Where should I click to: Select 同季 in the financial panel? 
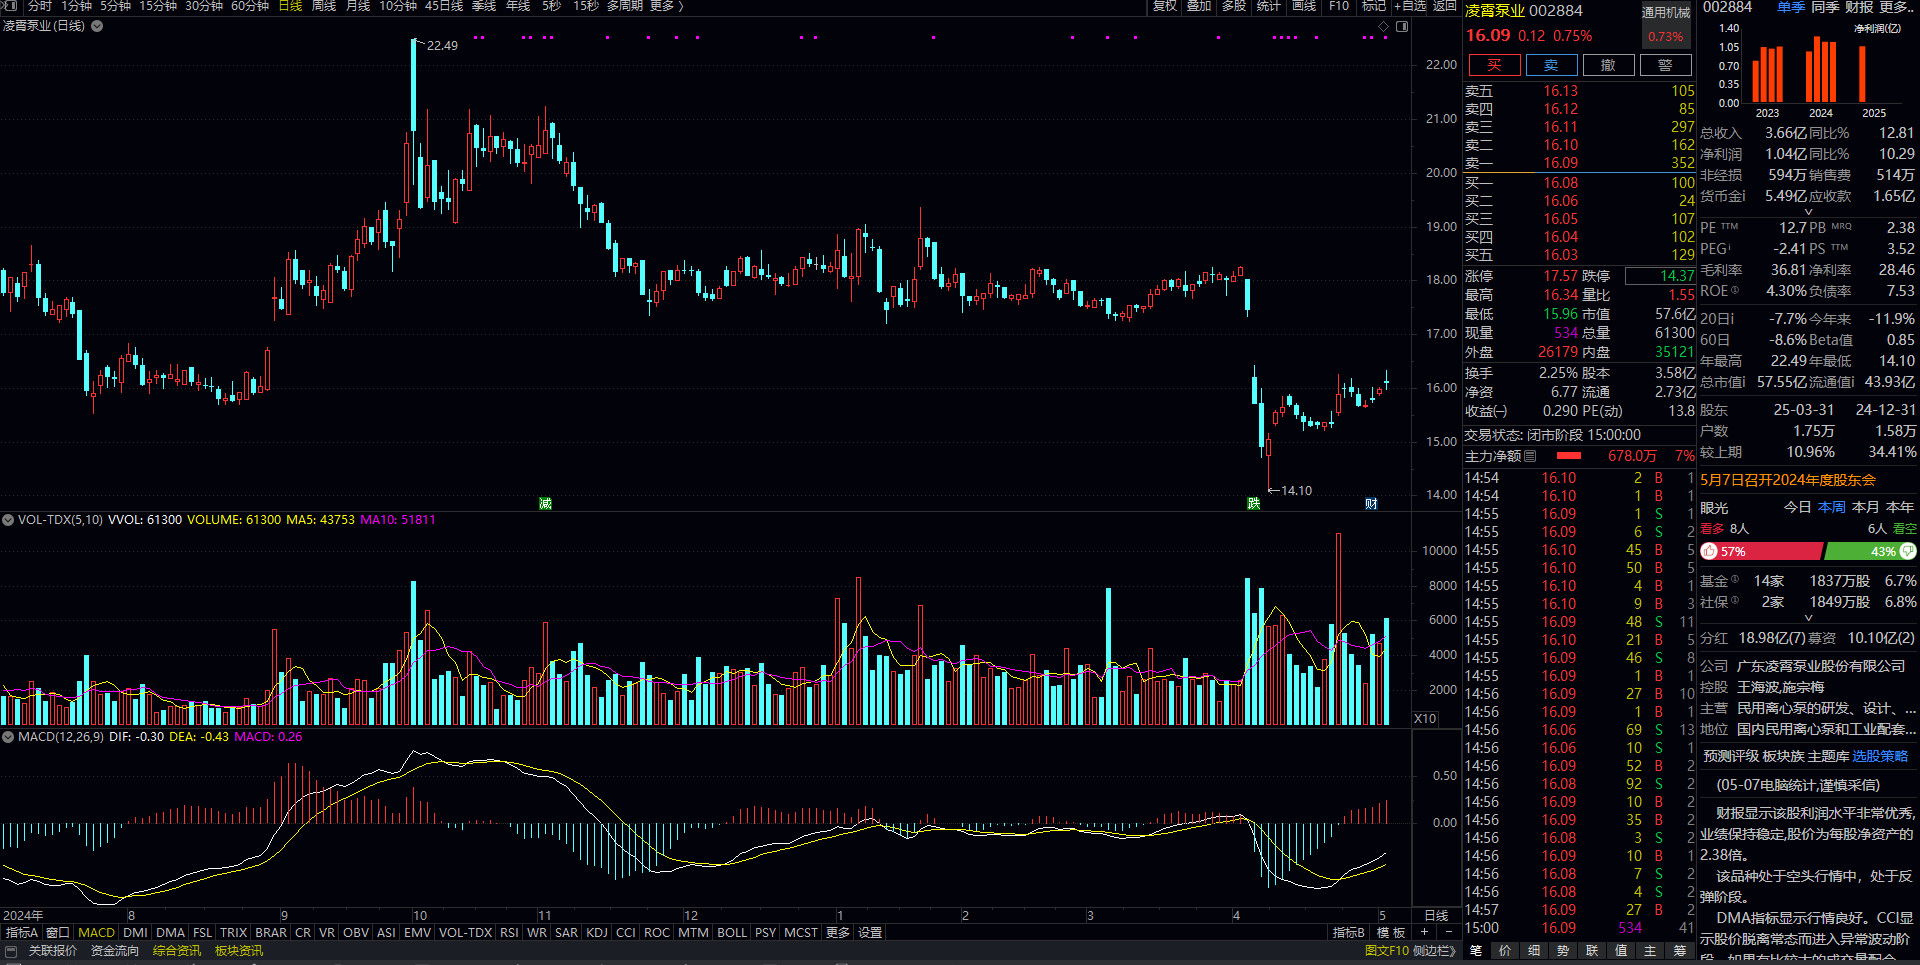pos(1825,7)
